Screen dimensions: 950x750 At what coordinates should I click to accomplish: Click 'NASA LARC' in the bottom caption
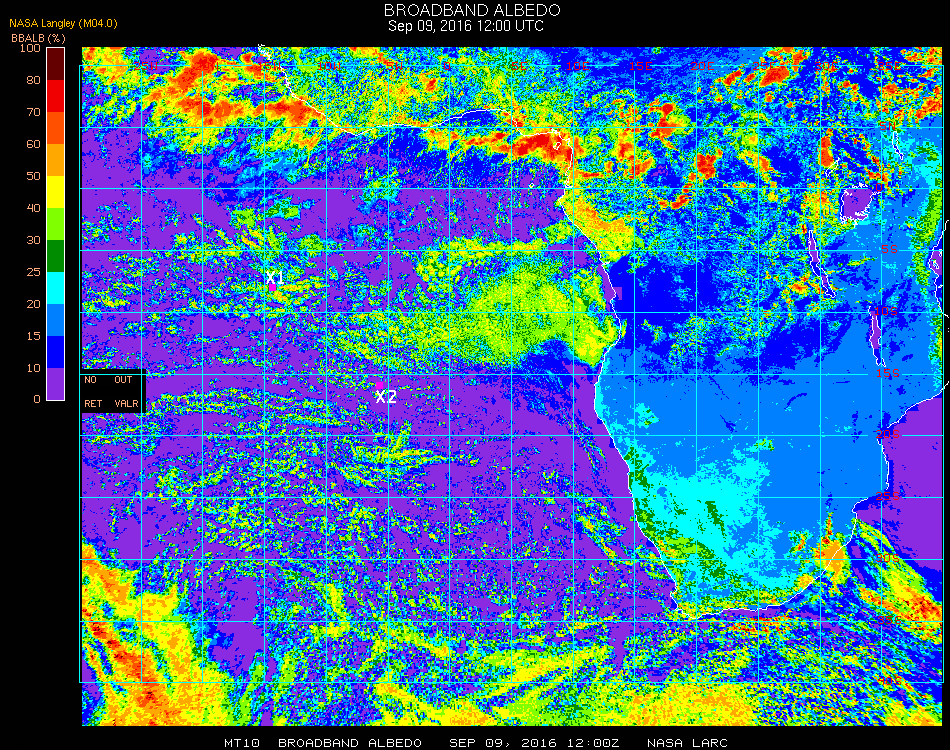click(687, 743)
